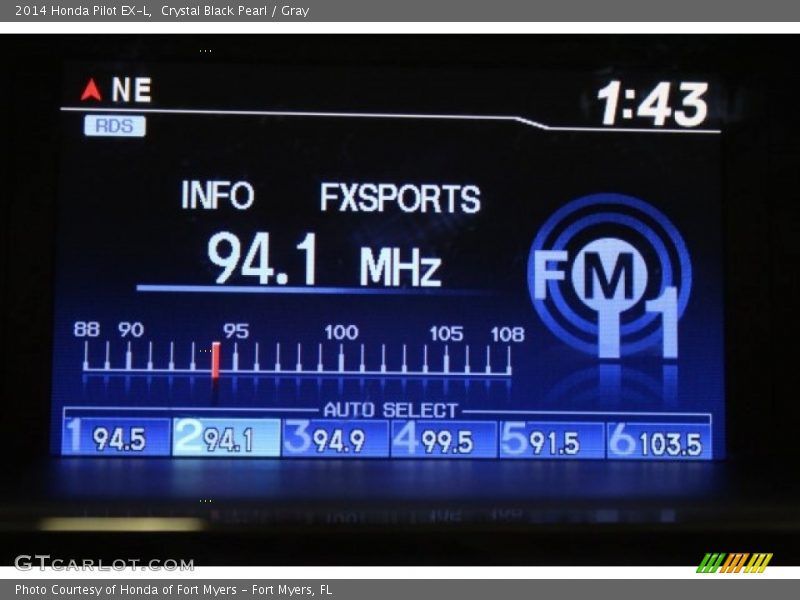Click the RDS indicator badge

tap(115, 126)
